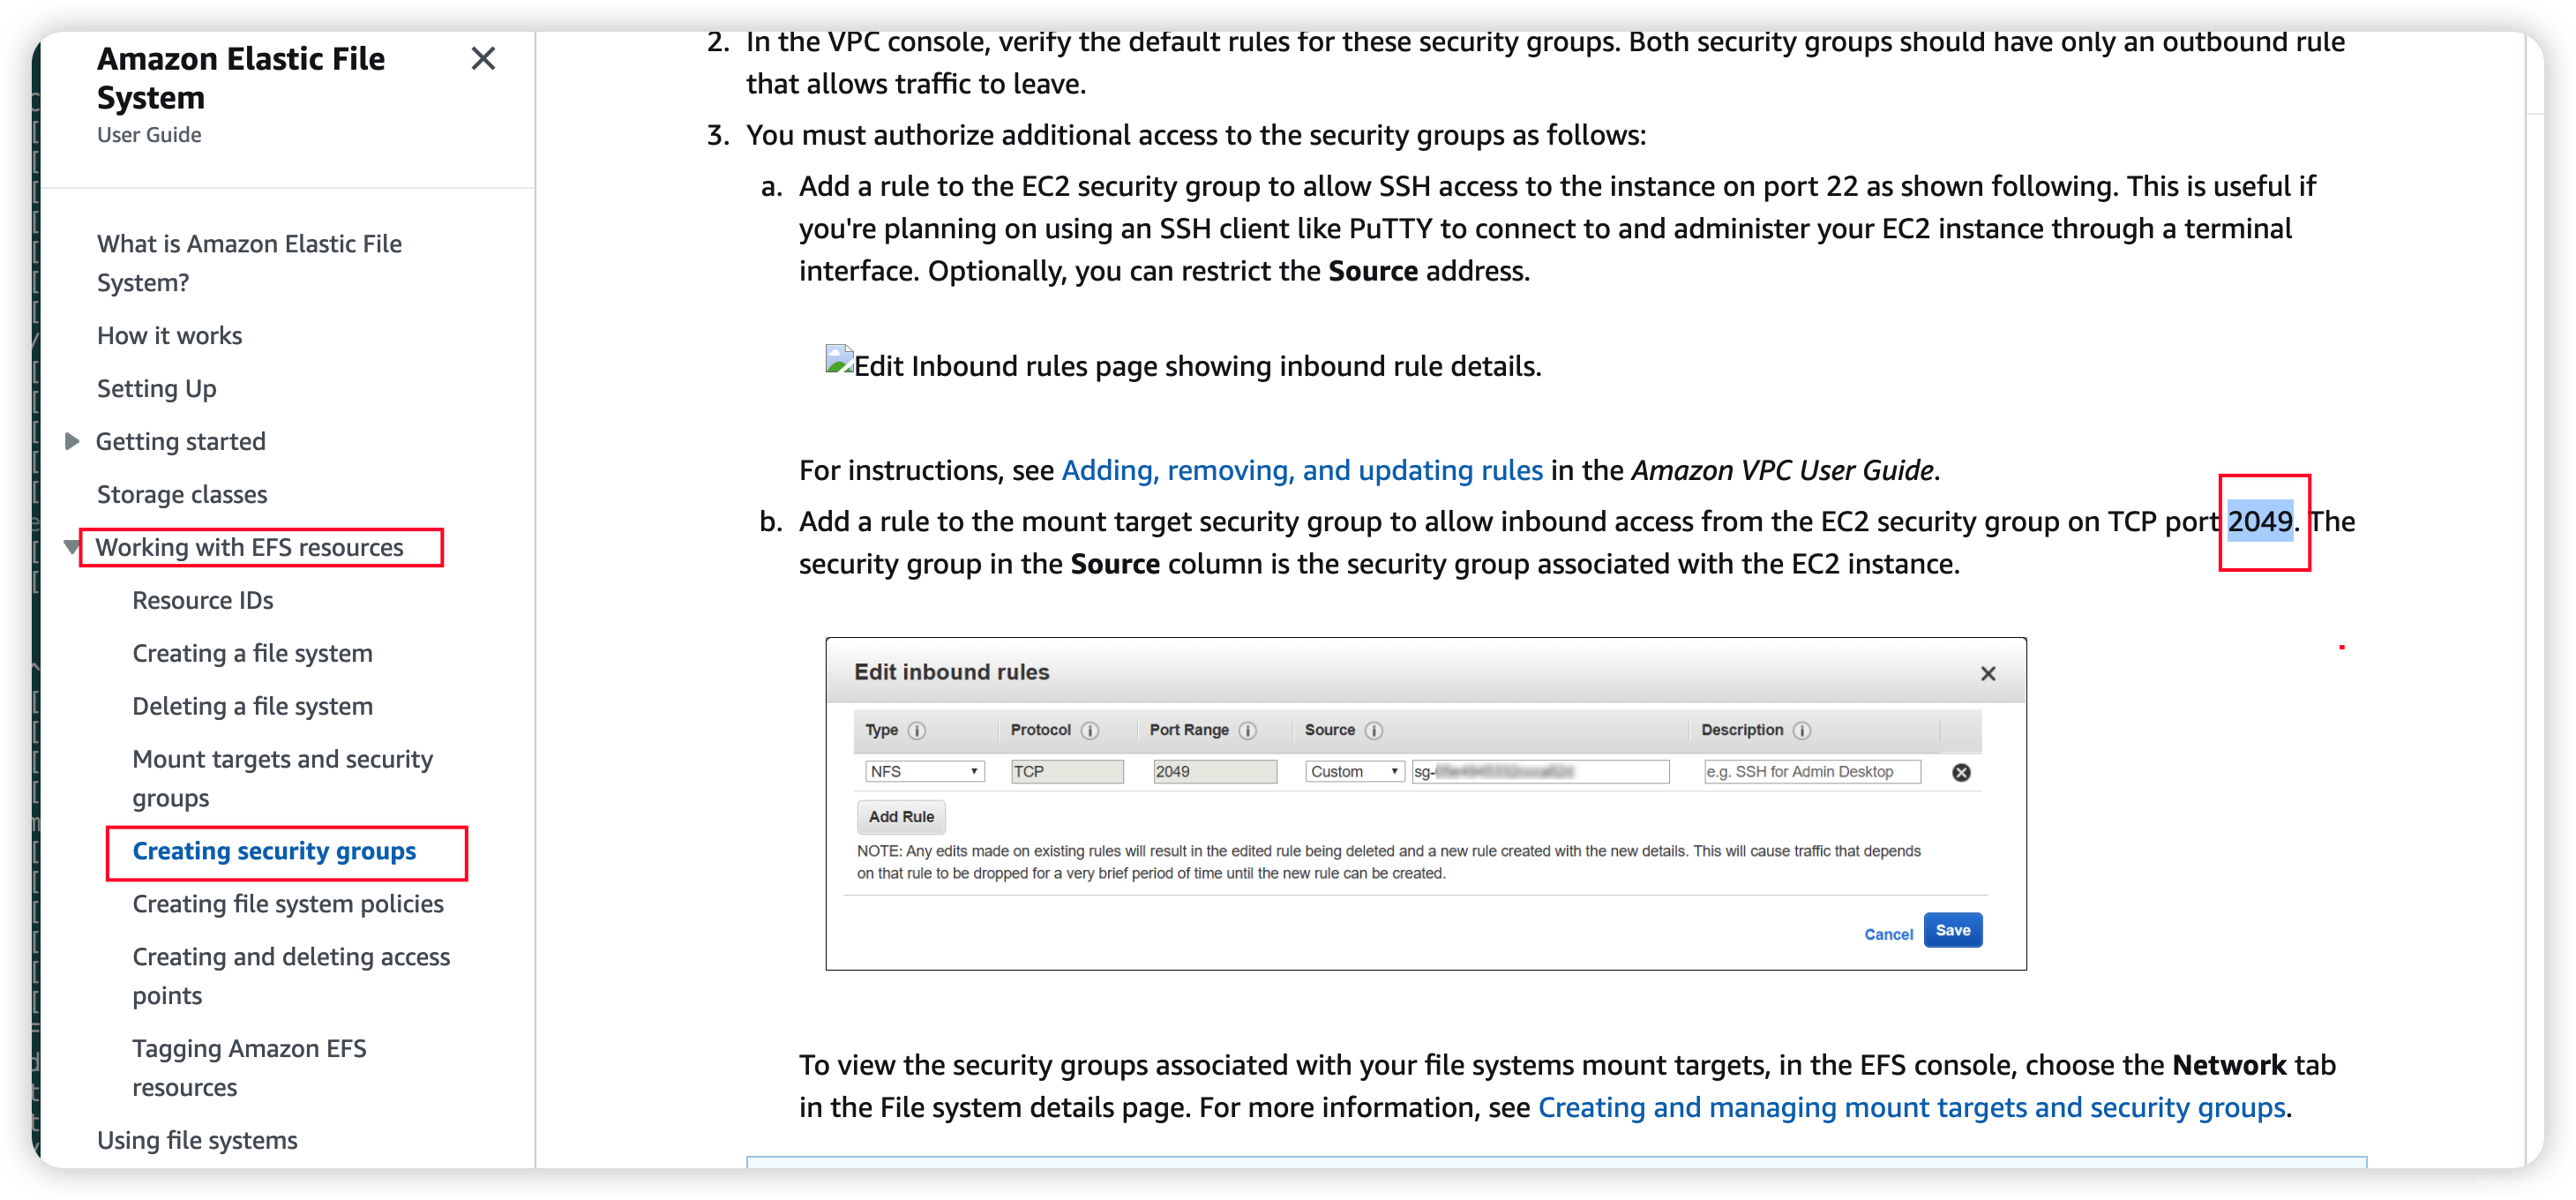Click the Add Rule button
This screenshot has height=1200, width=2576.
[901, 817]
